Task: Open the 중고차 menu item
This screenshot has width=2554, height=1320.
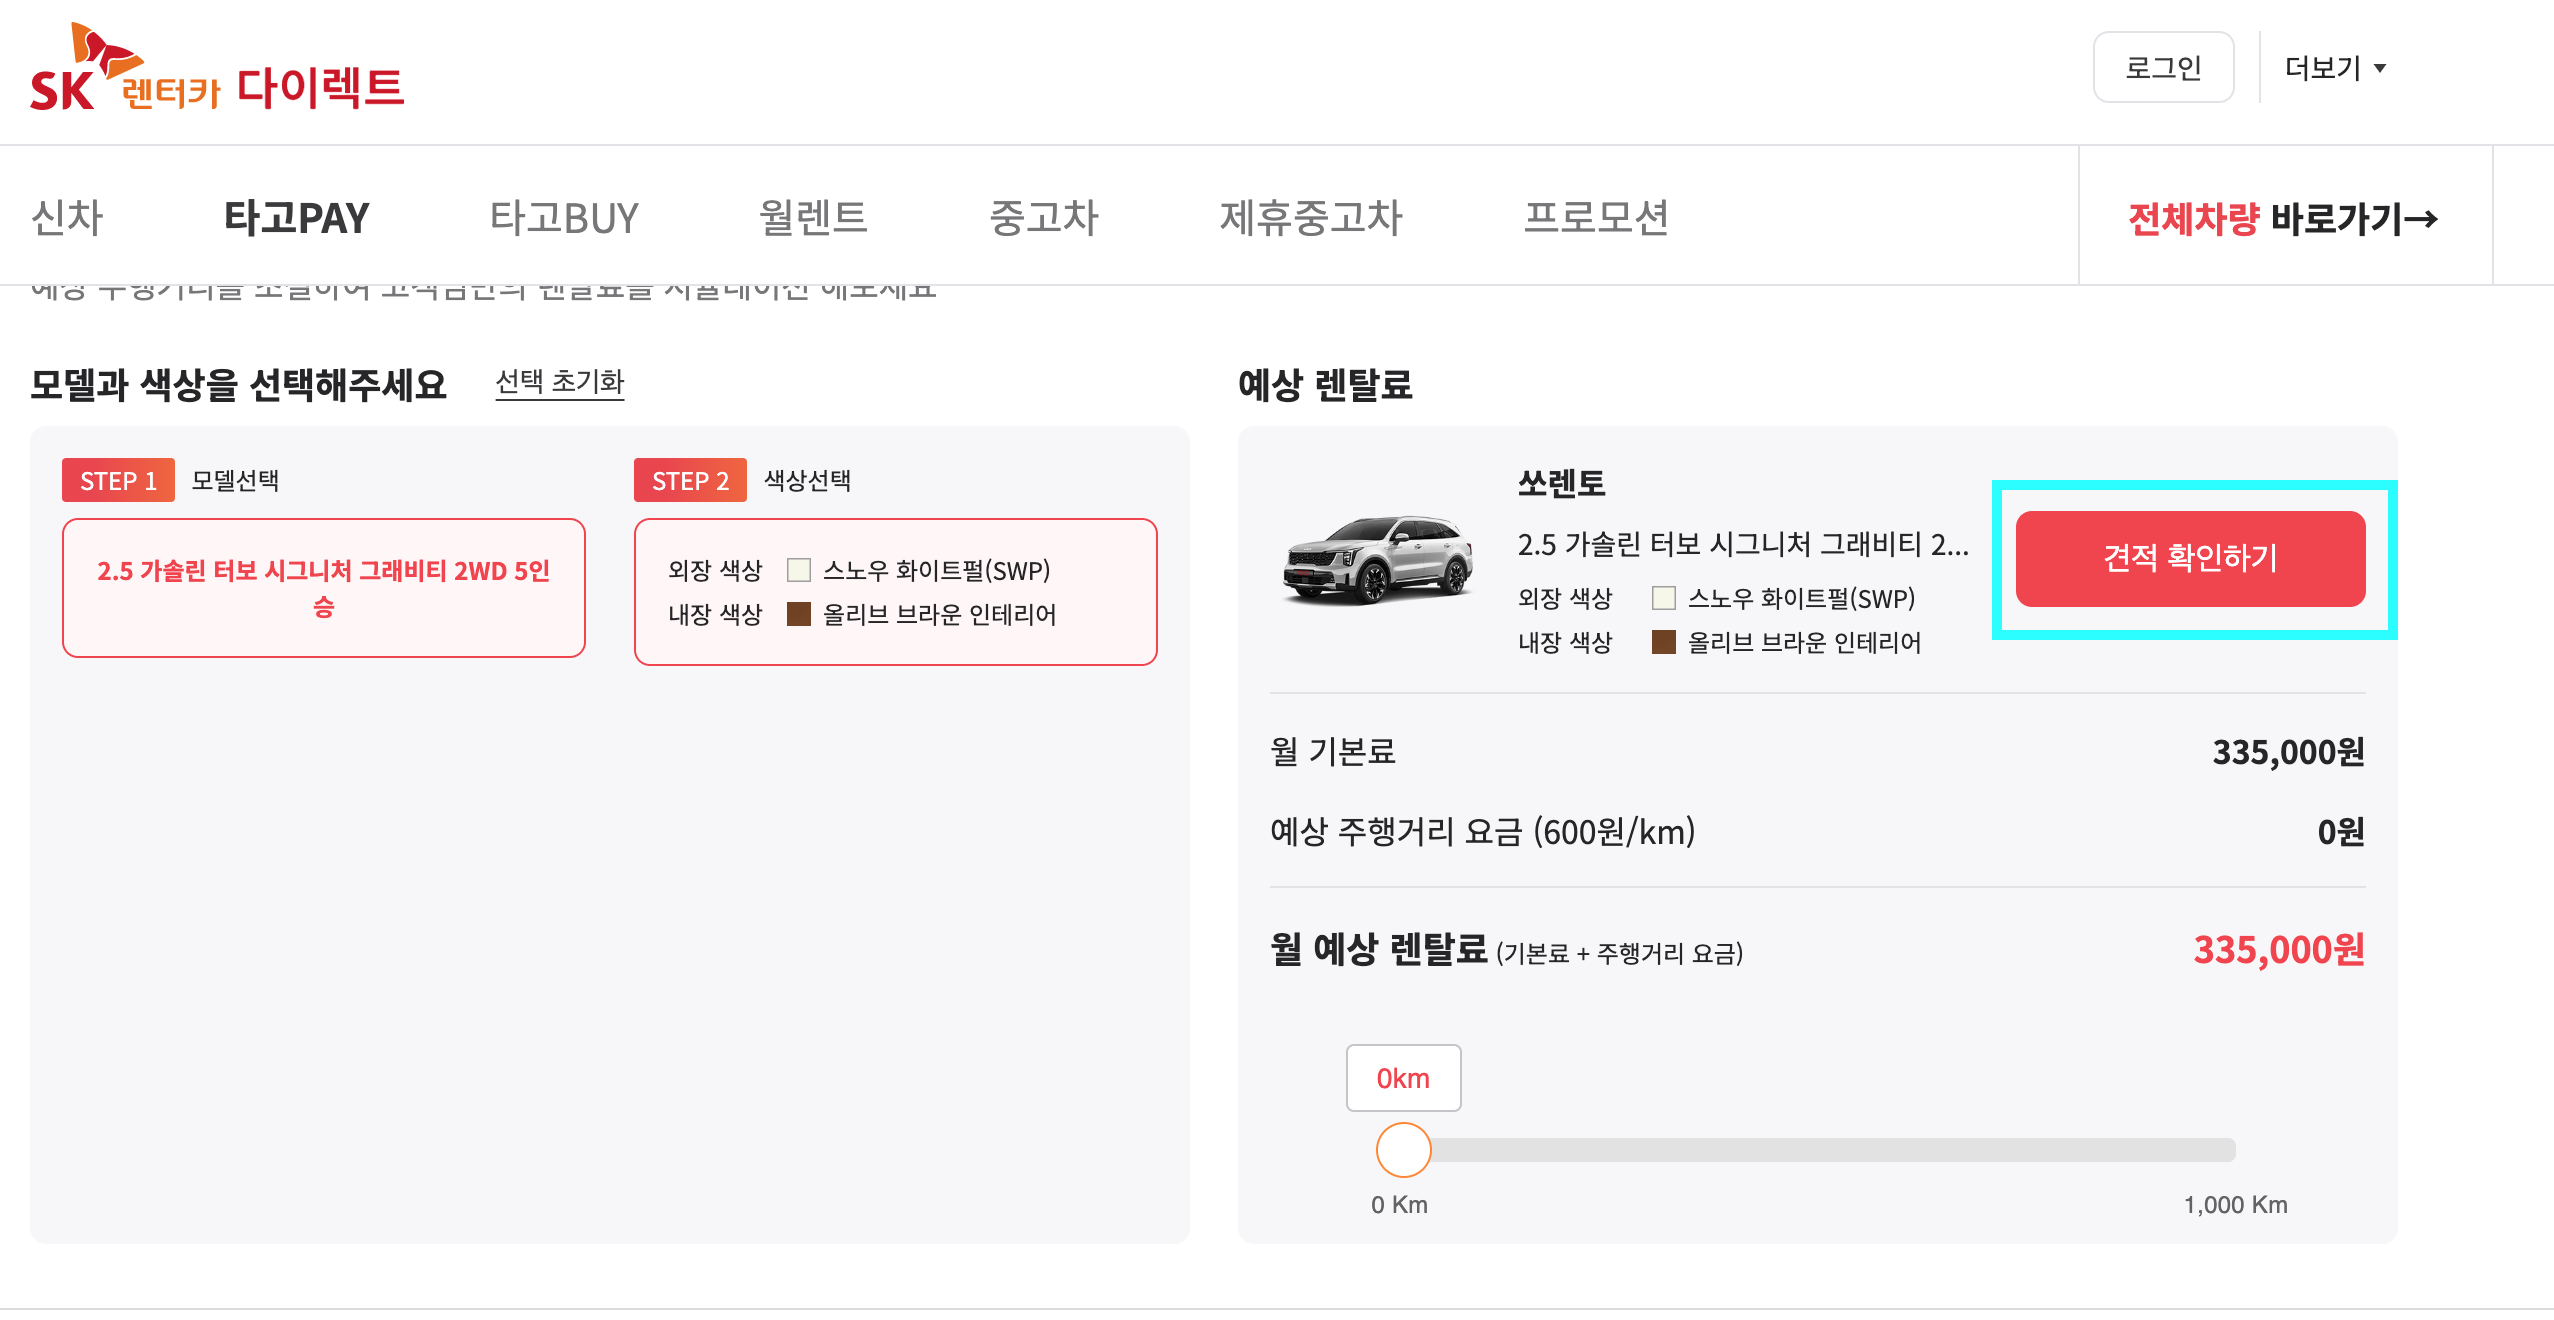Action: coord(1043,217)
